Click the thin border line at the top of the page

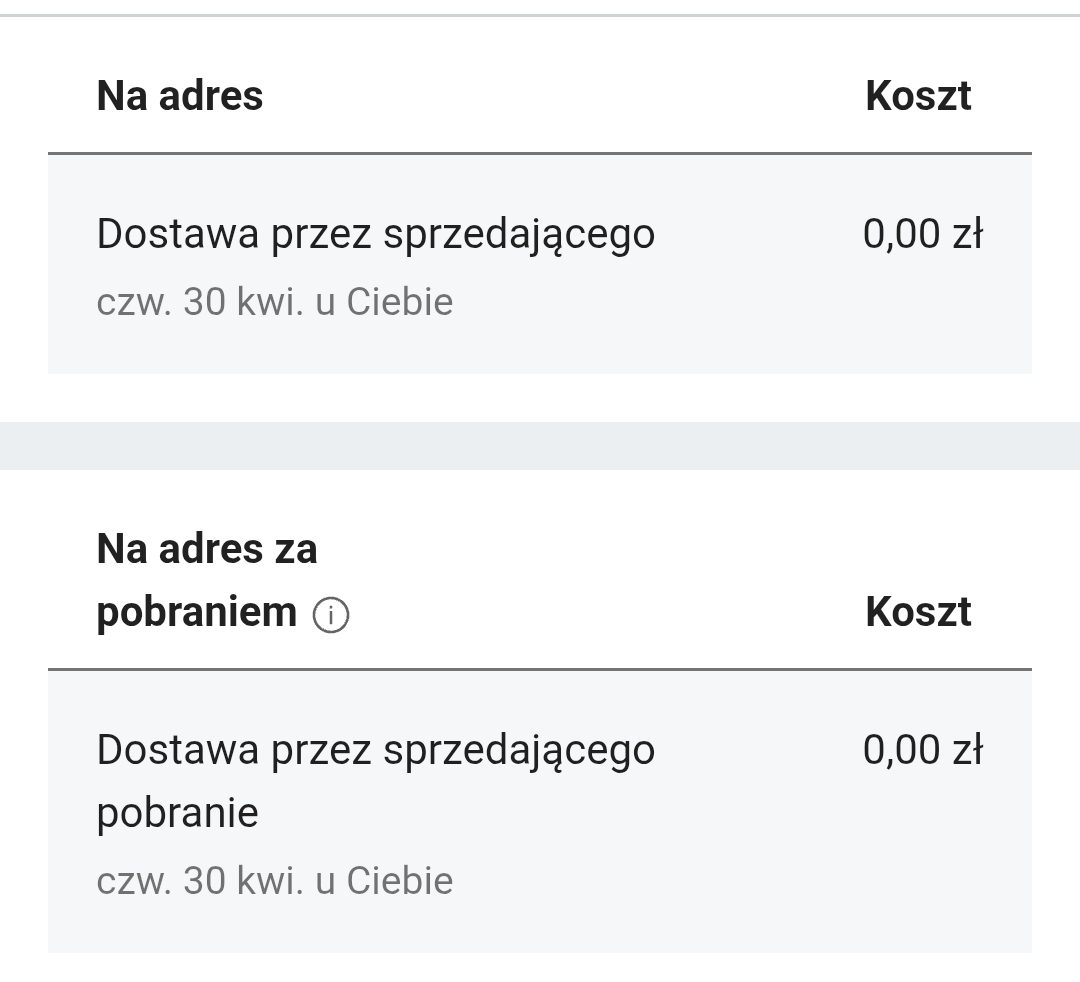pos(540,15)
